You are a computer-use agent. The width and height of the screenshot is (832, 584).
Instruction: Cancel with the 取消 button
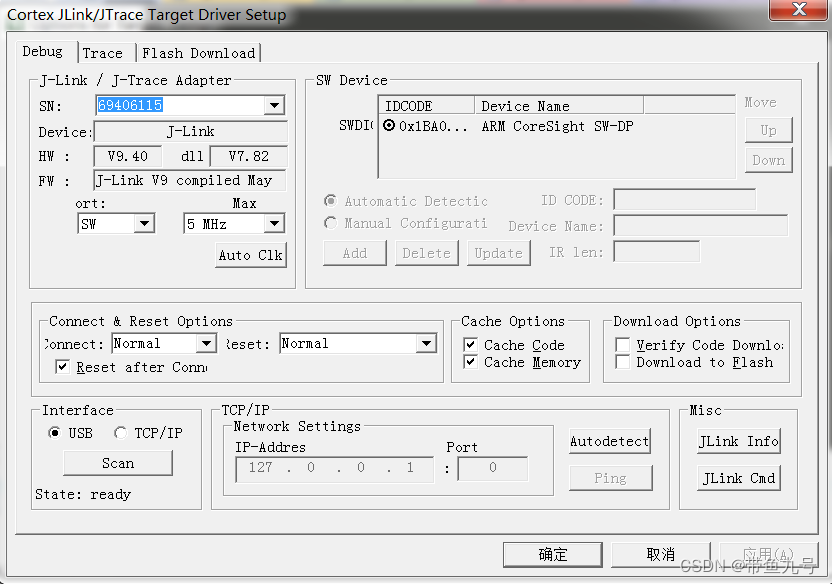pos(661,555)
